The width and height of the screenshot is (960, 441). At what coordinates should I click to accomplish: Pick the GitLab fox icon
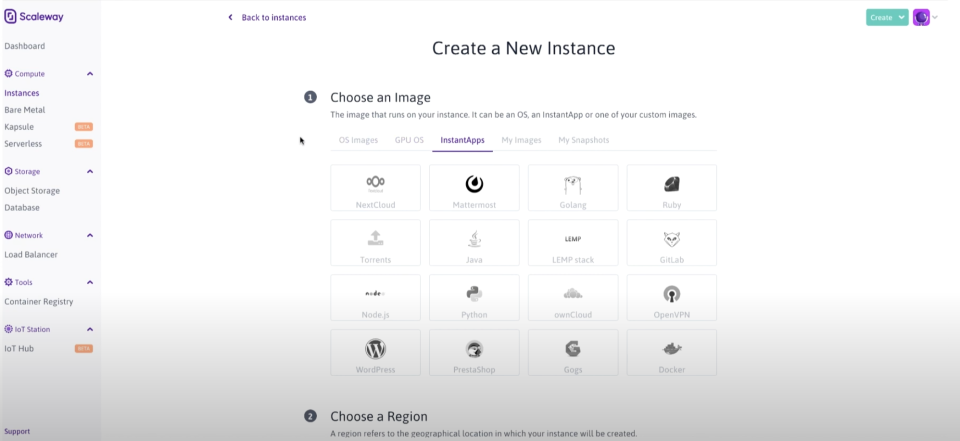[672, 240]
